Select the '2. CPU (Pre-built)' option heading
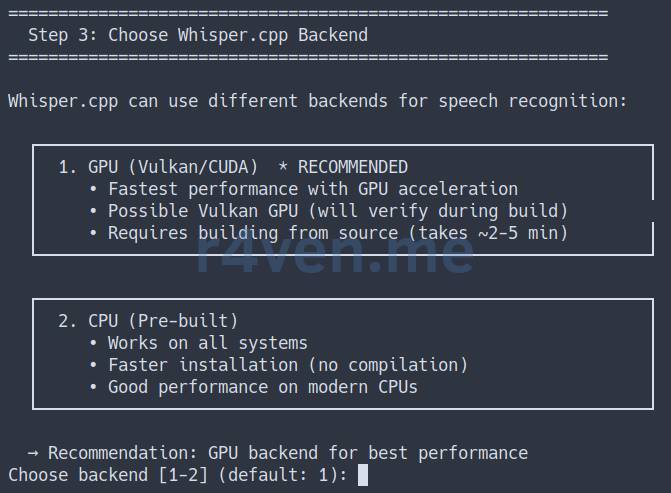 pyautogui.click(x=148, y=321)
